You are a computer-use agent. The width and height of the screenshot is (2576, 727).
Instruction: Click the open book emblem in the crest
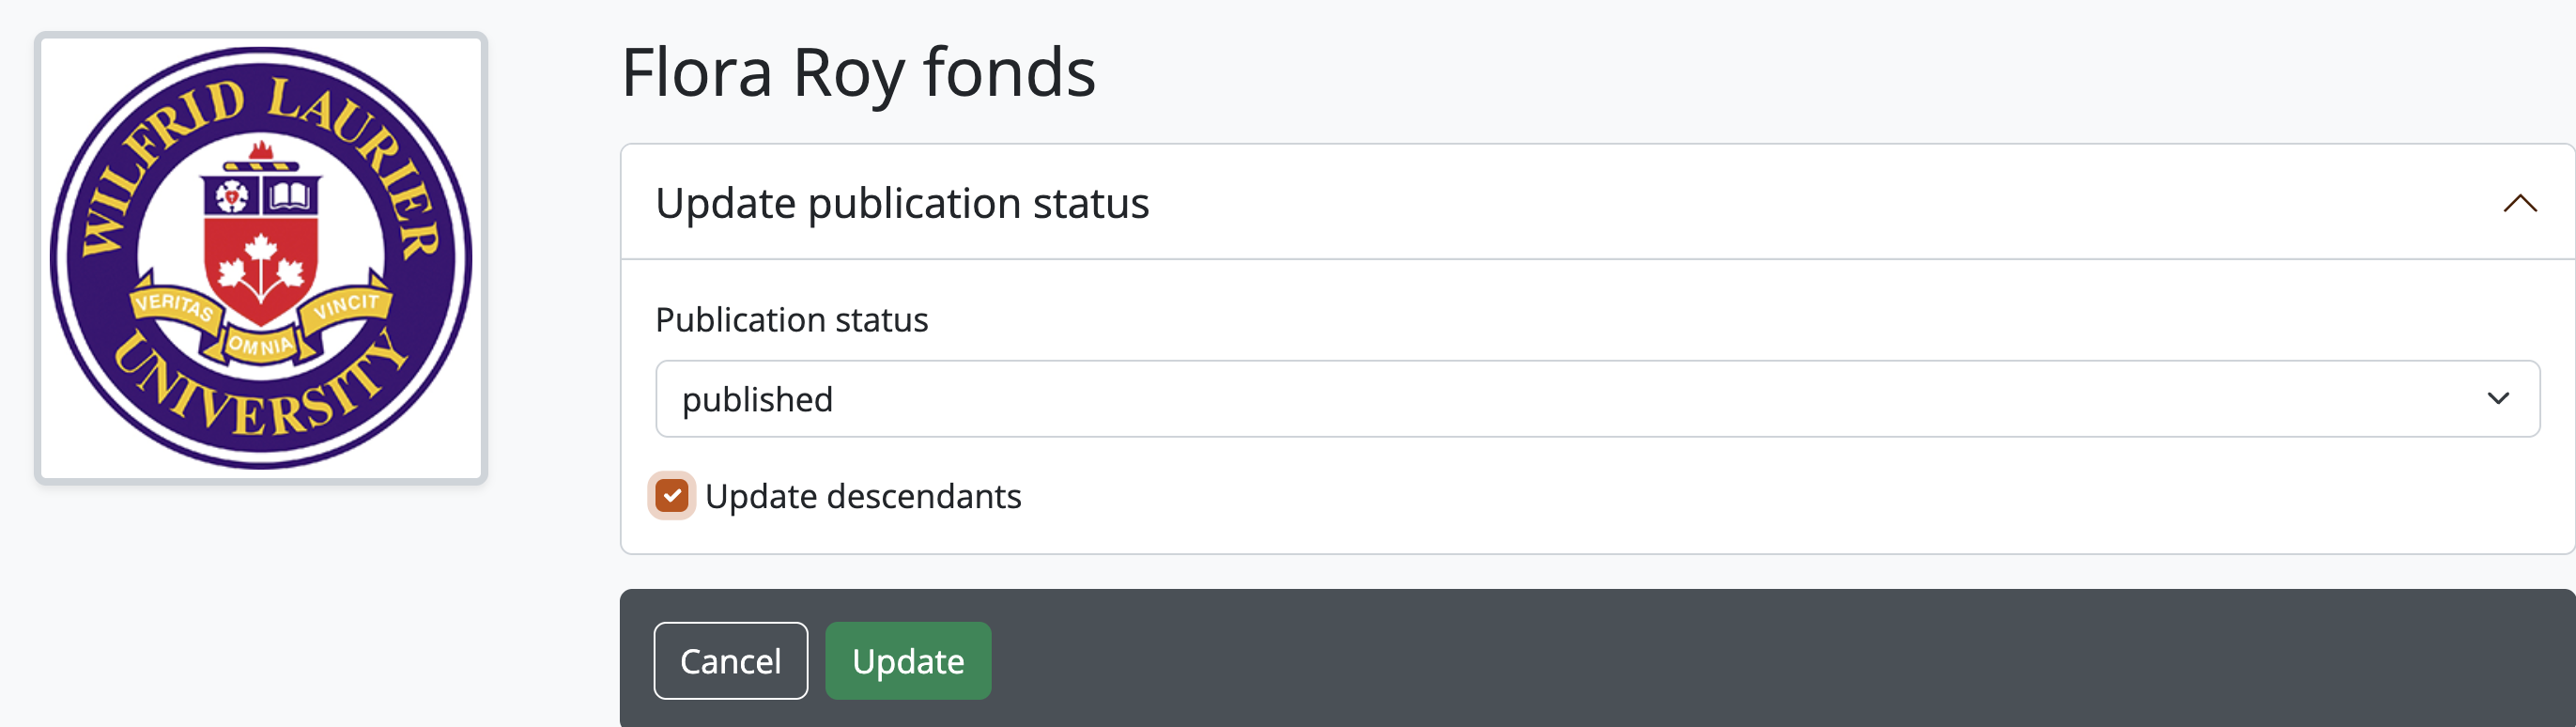tap(290, 195)
